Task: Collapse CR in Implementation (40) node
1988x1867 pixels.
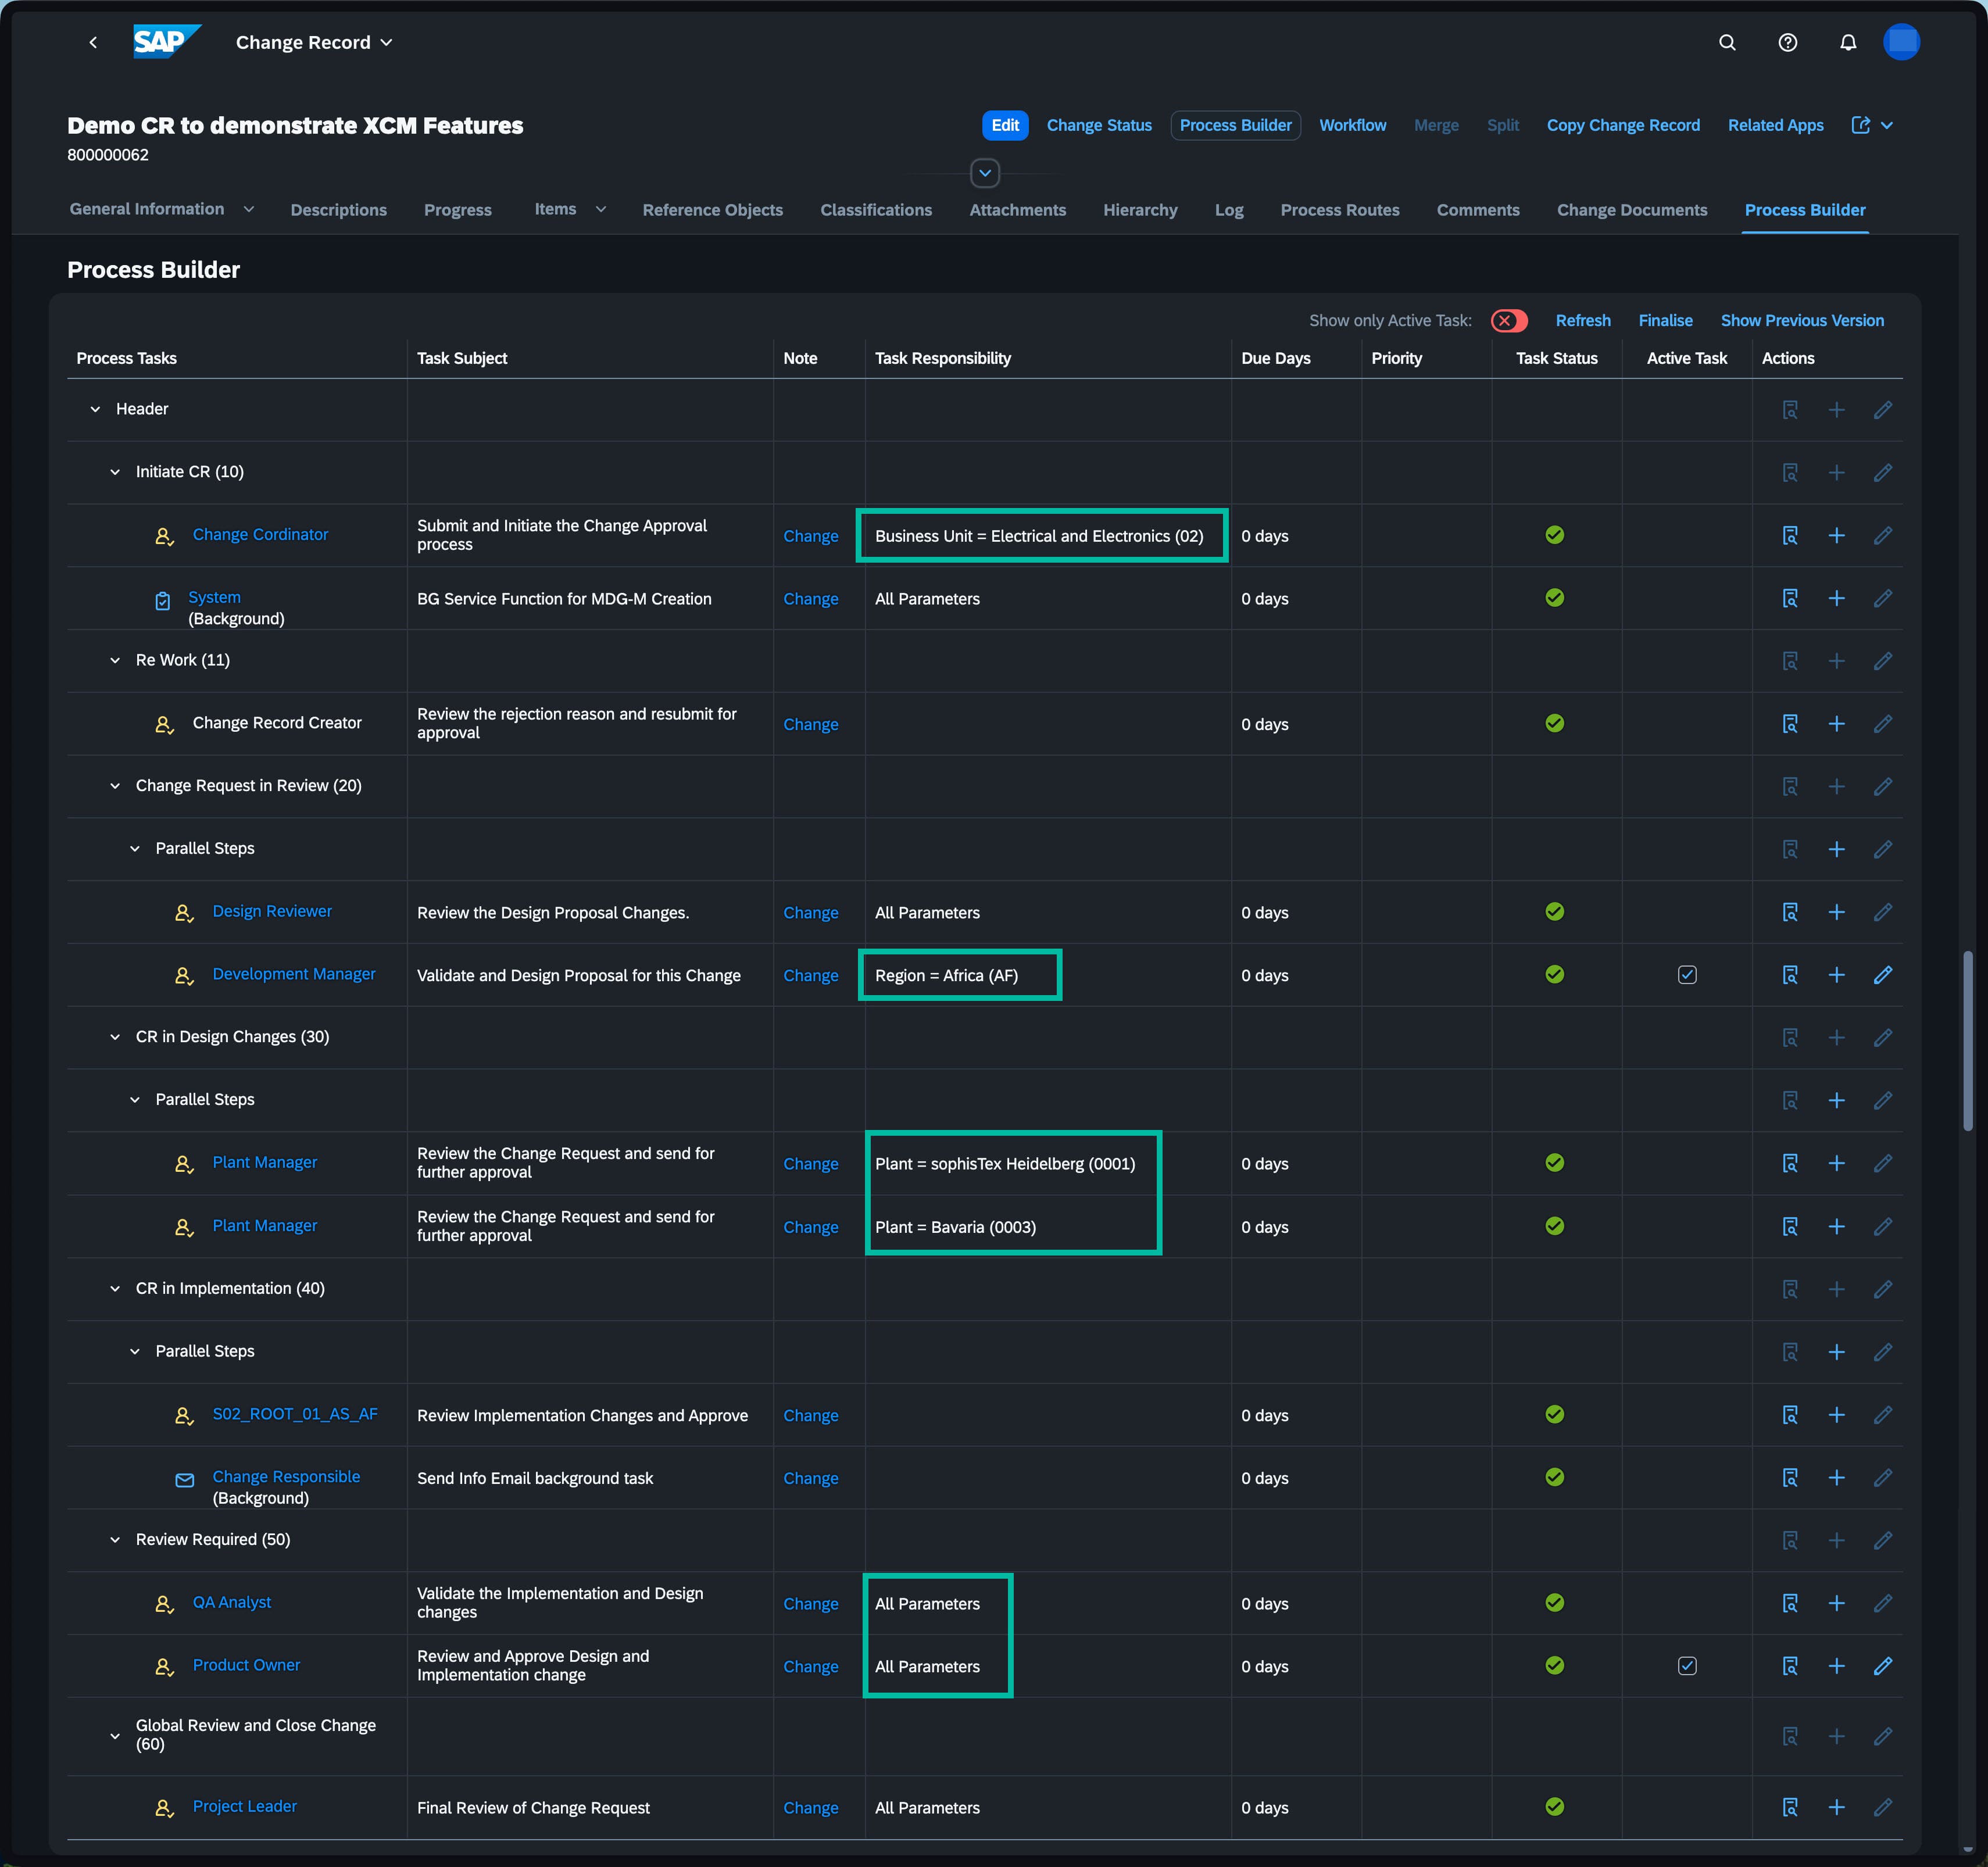Action: point(115,1289)
